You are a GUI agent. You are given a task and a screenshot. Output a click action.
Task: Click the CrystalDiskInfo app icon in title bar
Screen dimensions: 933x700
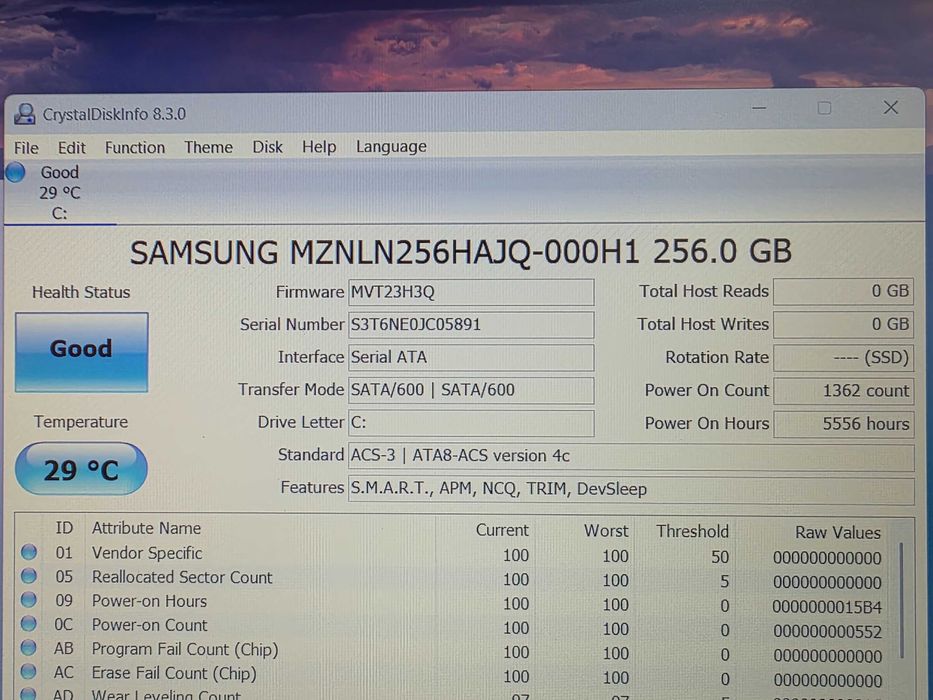(24, 114)
